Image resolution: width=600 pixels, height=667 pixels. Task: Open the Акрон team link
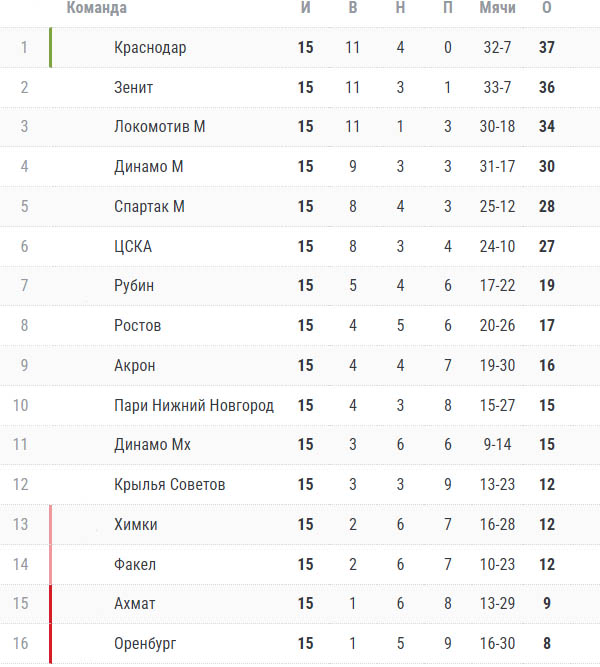pyautogui.click(x=134, y=366)
